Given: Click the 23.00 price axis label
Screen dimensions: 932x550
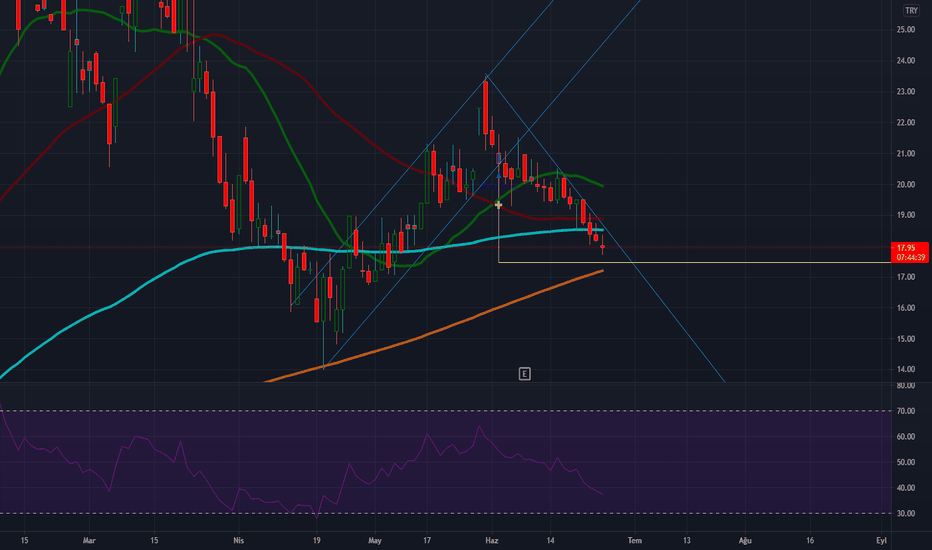Looking at the screenshot, I should (x=906, y=92).
